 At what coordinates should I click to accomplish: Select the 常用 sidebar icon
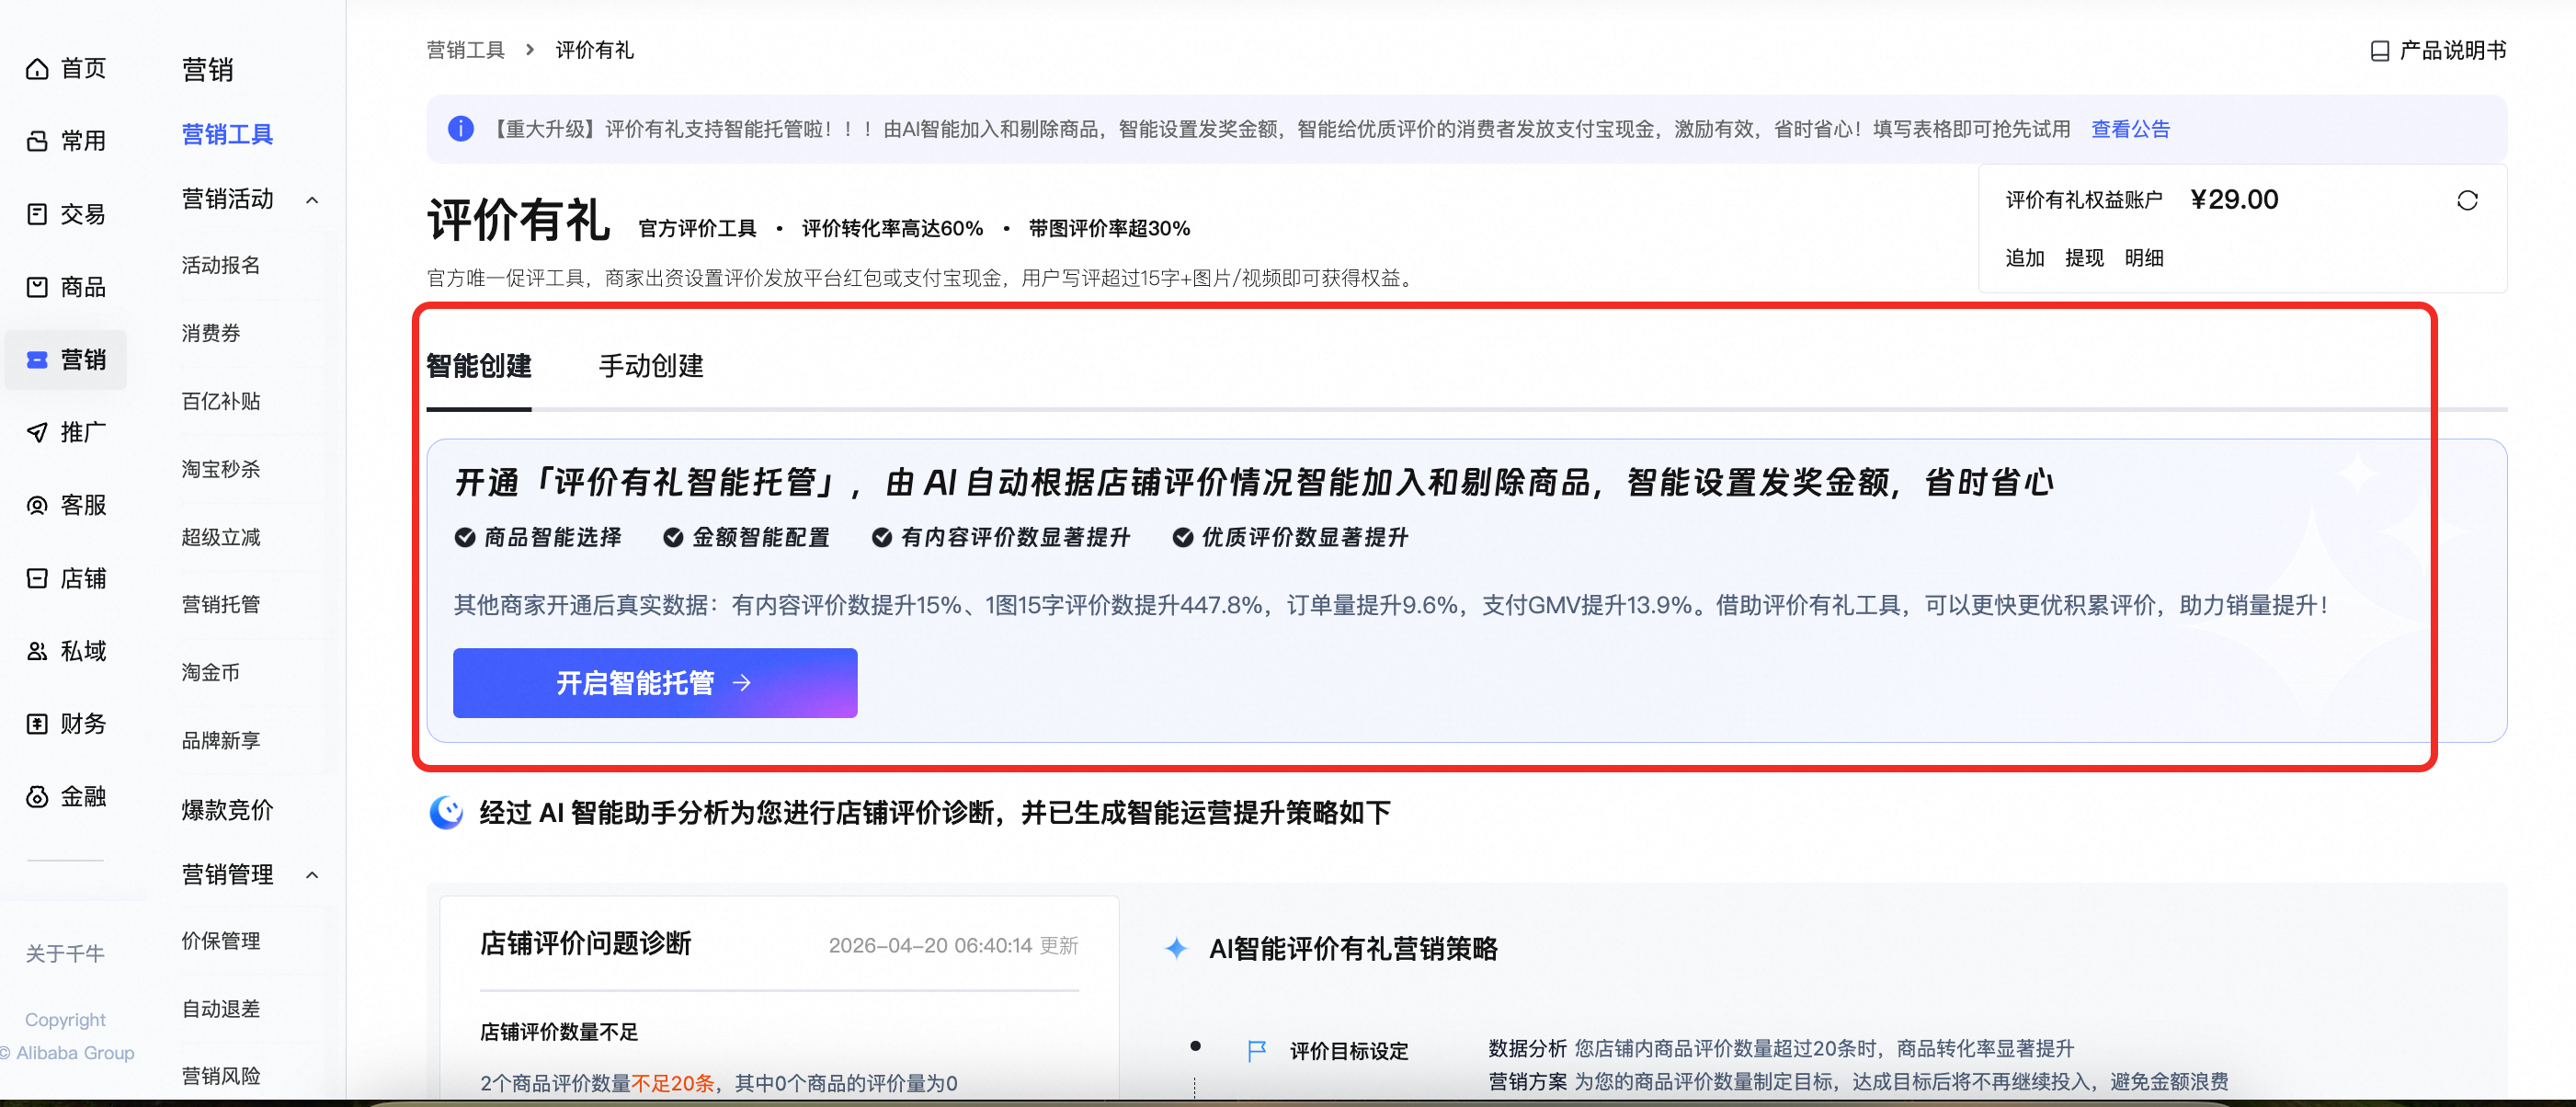coord(37,141)
